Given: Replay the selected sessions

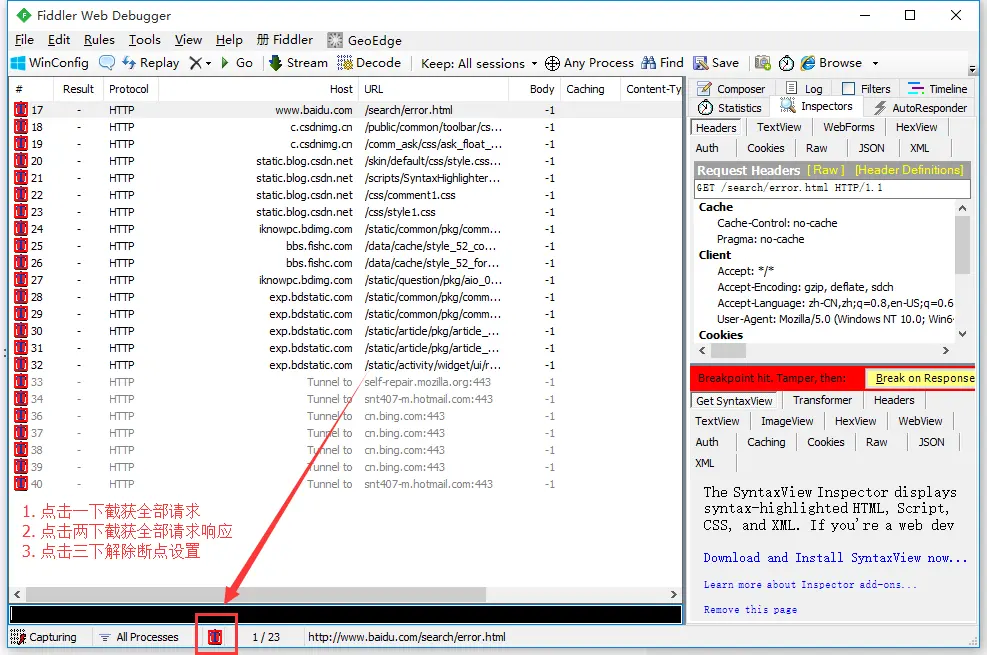Looking at the screenshot, I should pos(151,63).
